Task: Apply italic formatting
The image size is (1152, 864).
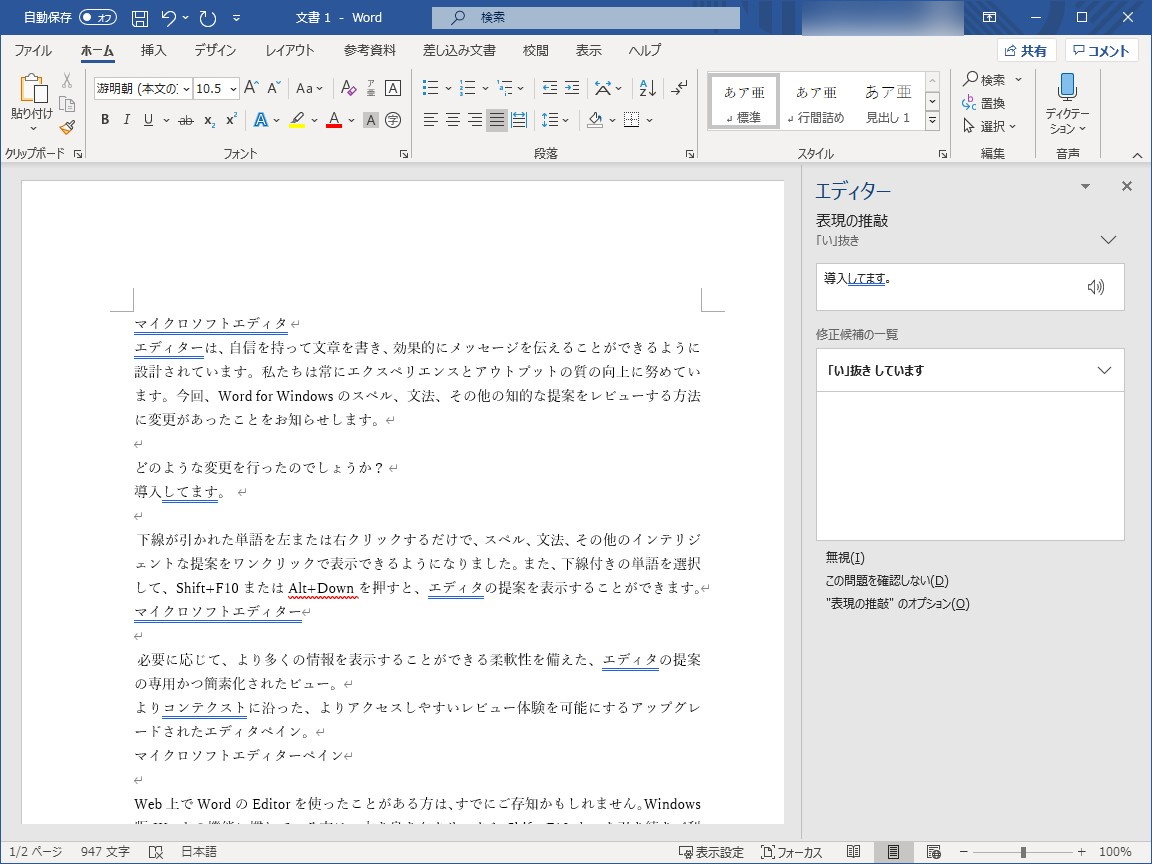Action: click(x=125, y=119)
